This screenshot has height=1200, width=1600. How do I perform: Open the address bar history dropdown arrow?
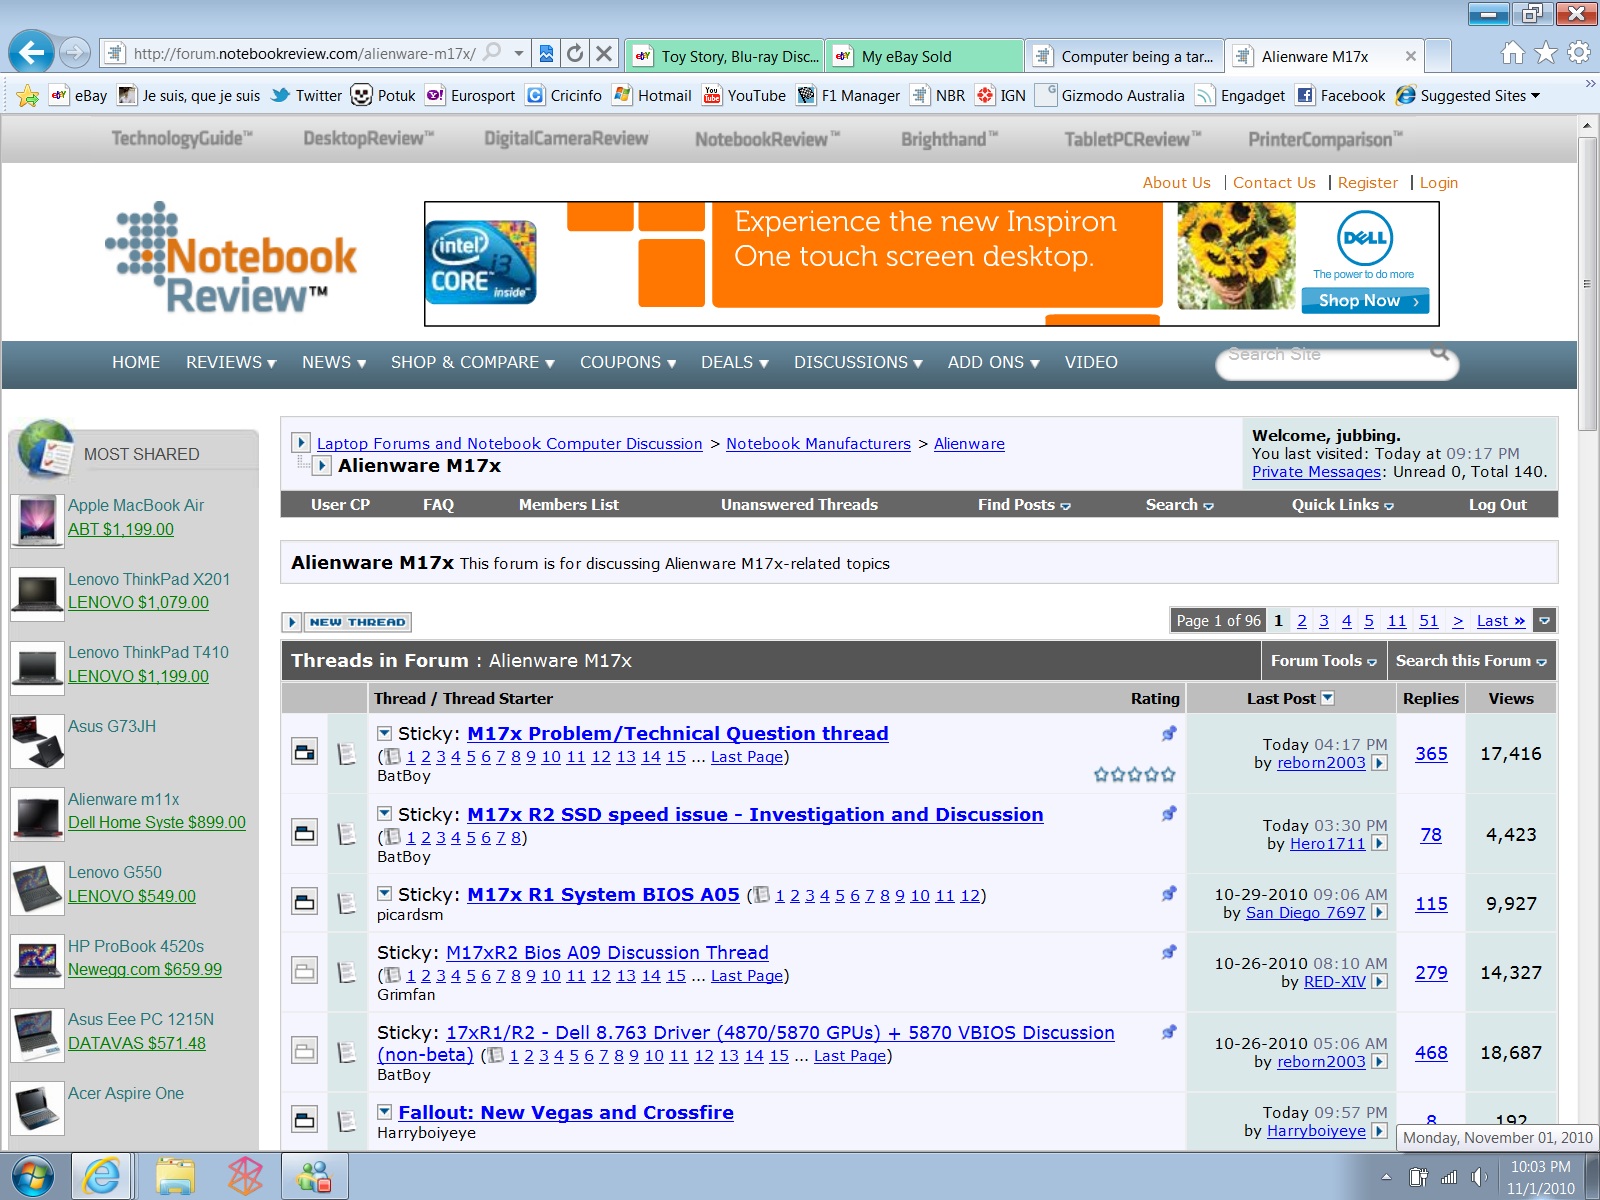(x=518, y=53)
